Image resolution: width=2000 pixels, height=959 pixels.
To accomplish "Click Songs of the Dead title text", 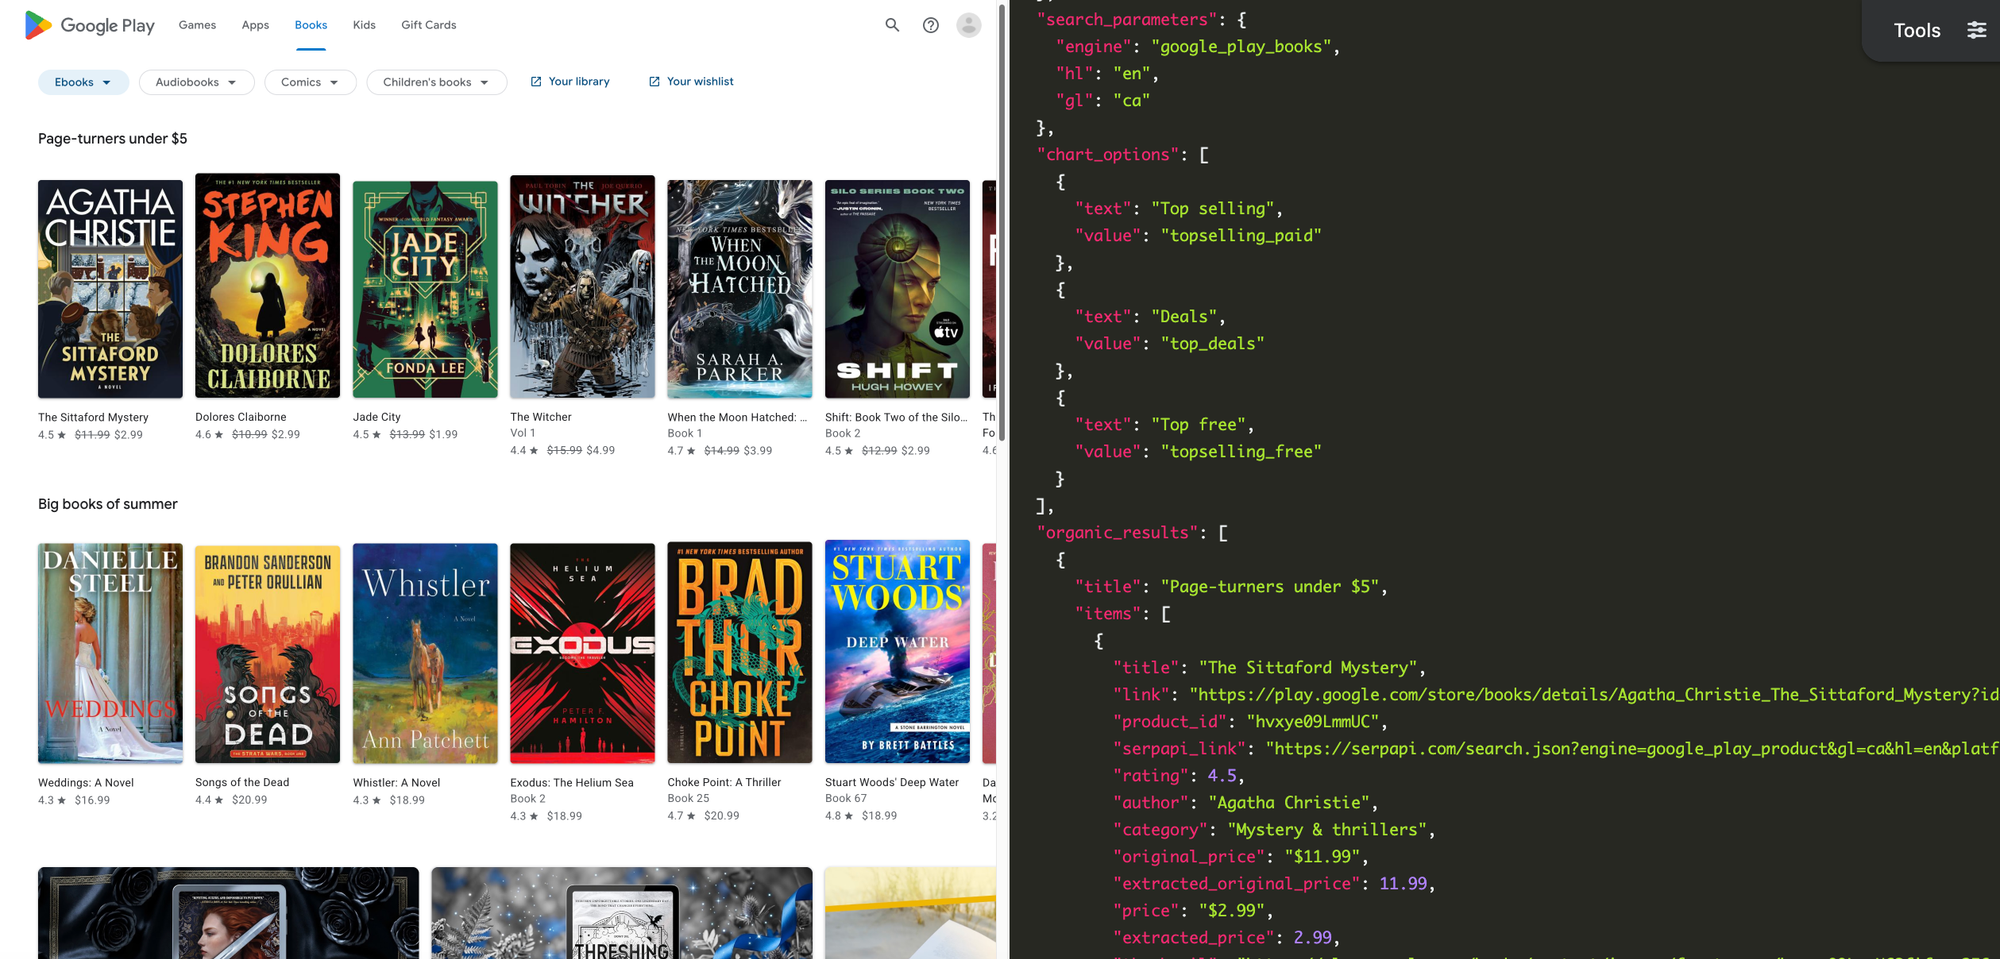I will click(242, 783).
